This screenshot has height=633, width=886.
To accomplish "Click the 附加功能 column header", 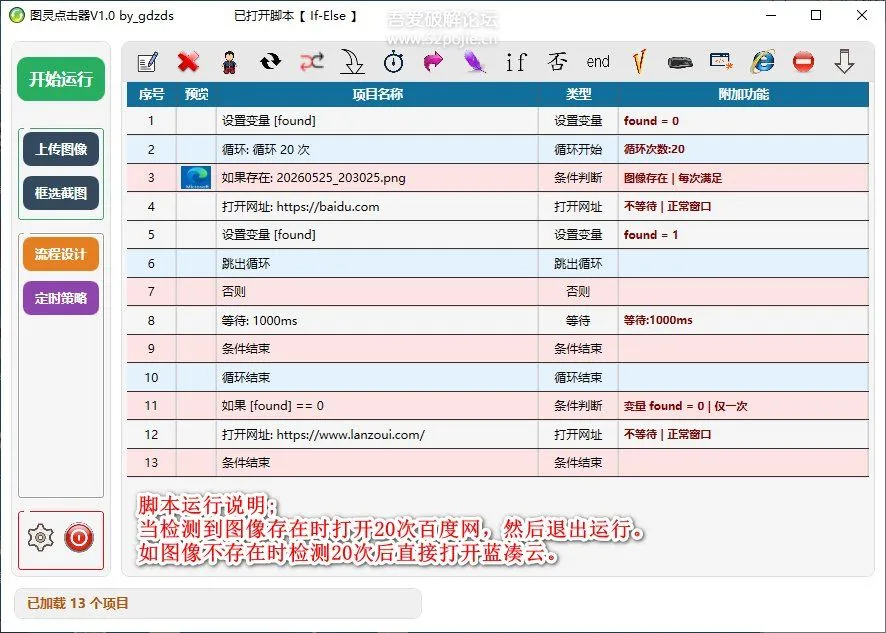I will [x=744, y=94].
